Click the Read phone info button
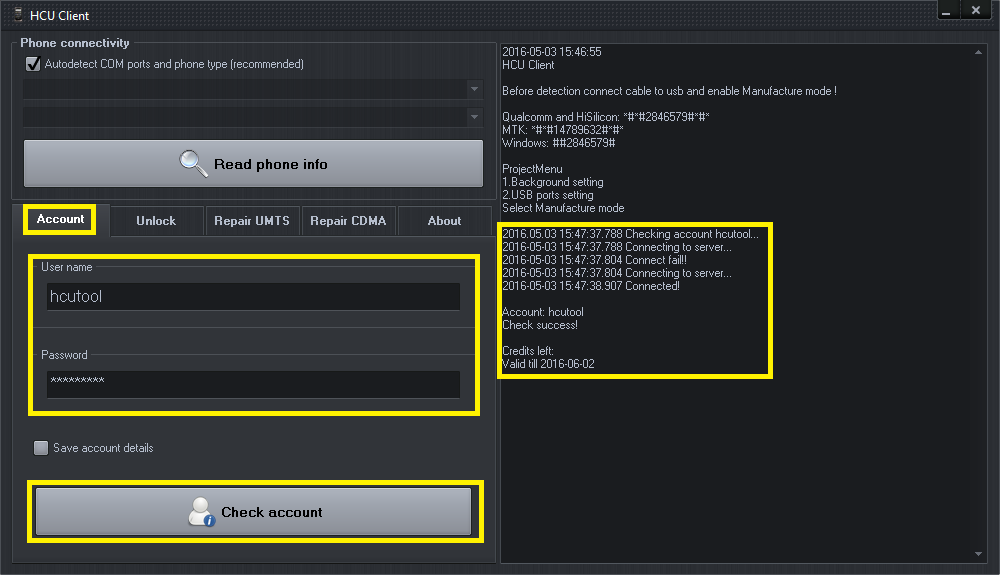1000x575 pixels. (253, 164)
